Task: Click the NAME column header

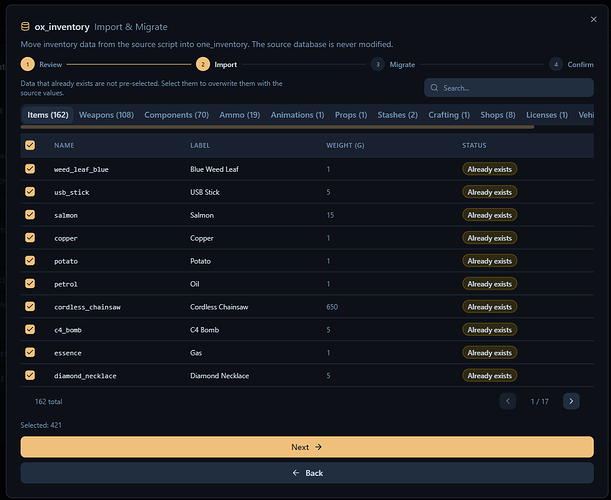Action: coord(64,145)
